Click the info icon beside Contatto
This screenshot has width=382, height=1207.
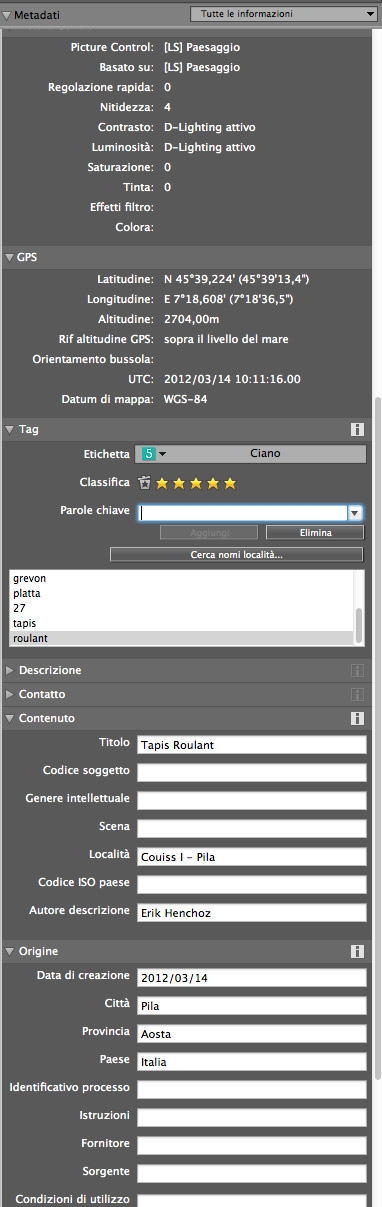point(357,694)
